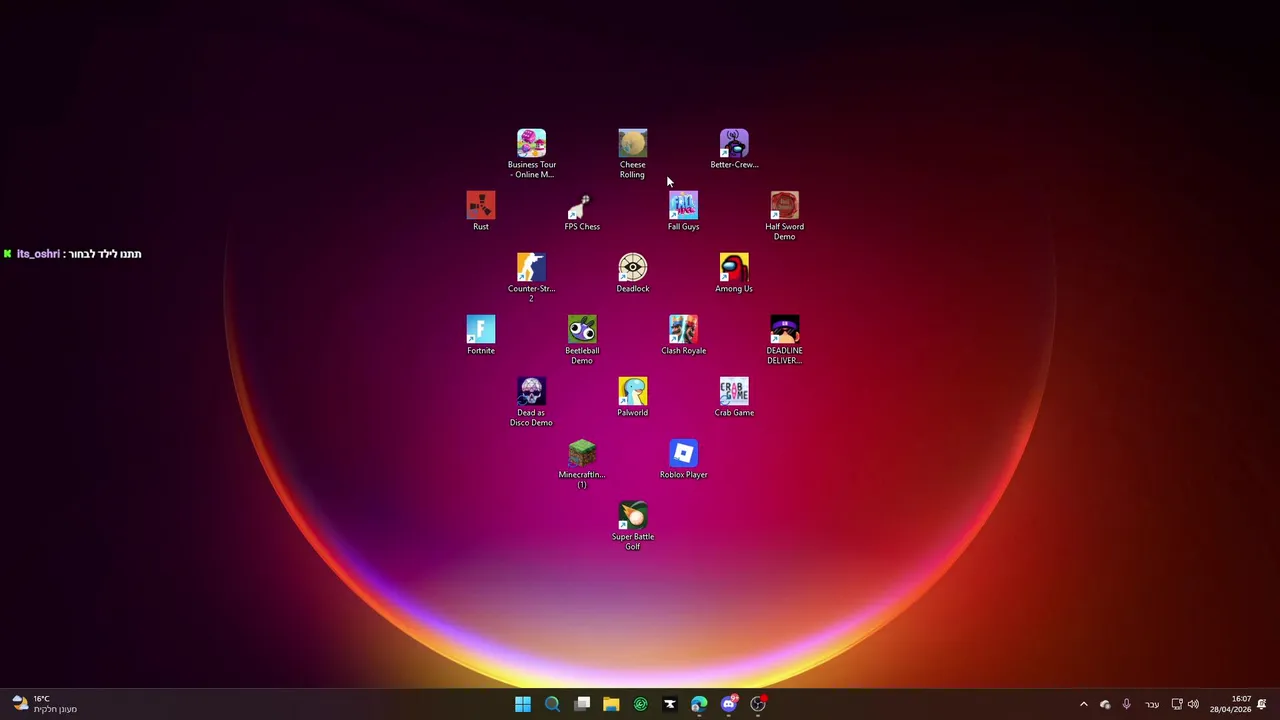Viewport: 1280px width, 720px height.
Task: Open the Windows Start menu
Action: tap(523, 704)
